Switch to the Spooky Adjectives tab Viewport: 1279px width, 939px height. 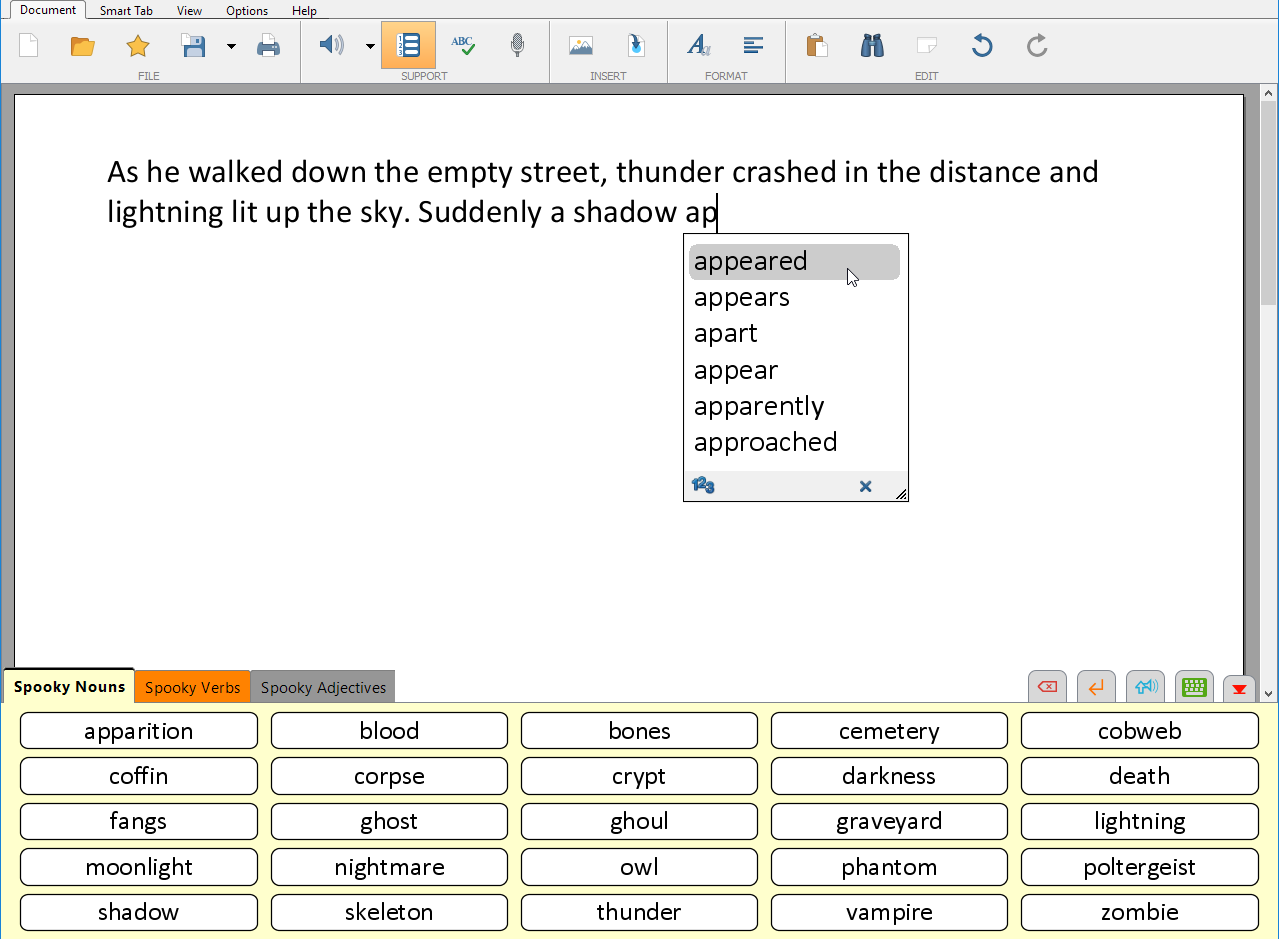click(x=322, y=687)
